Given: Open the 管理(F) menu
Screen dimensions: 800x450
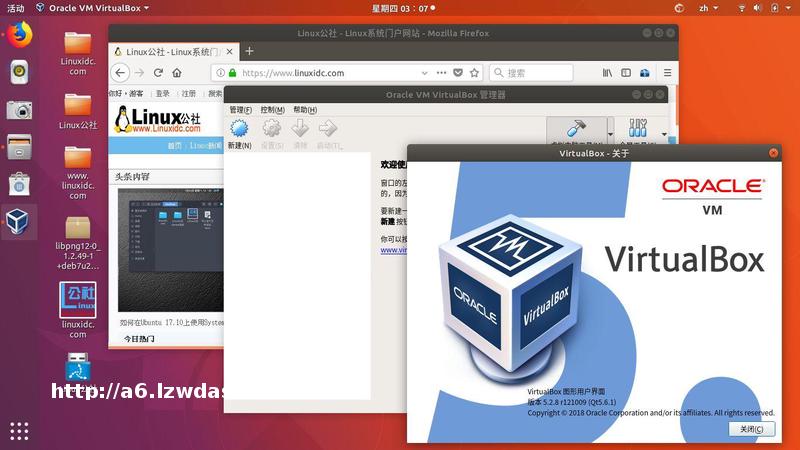Looking at the screenshot, I should (240, 110).
